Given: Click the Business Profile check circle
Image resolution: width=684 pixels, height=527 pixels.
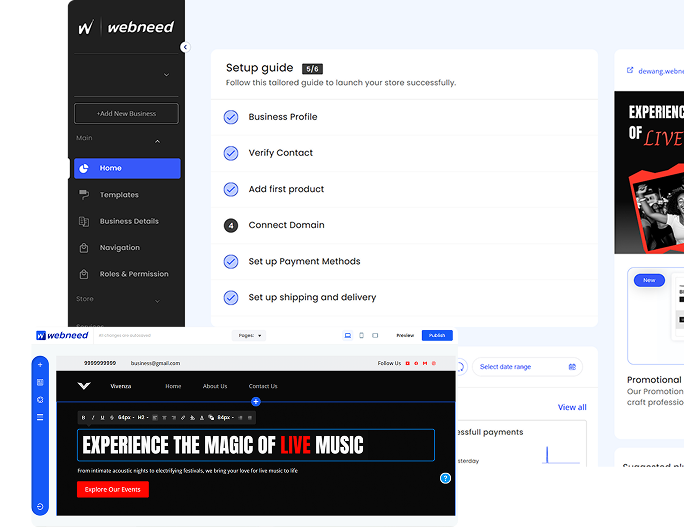Looking at the screenshot, I should click(x=231, y=117).
